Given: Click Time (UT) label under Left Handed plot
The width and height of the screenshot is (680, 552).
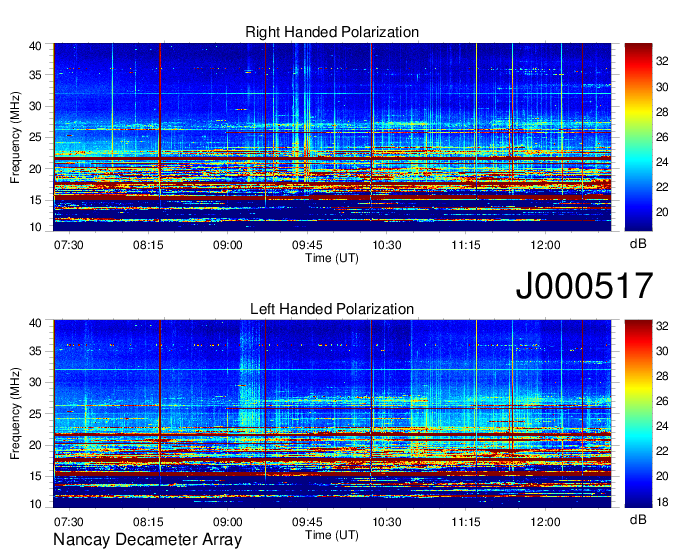Looking at the screenshot, I should coord(332,535).
